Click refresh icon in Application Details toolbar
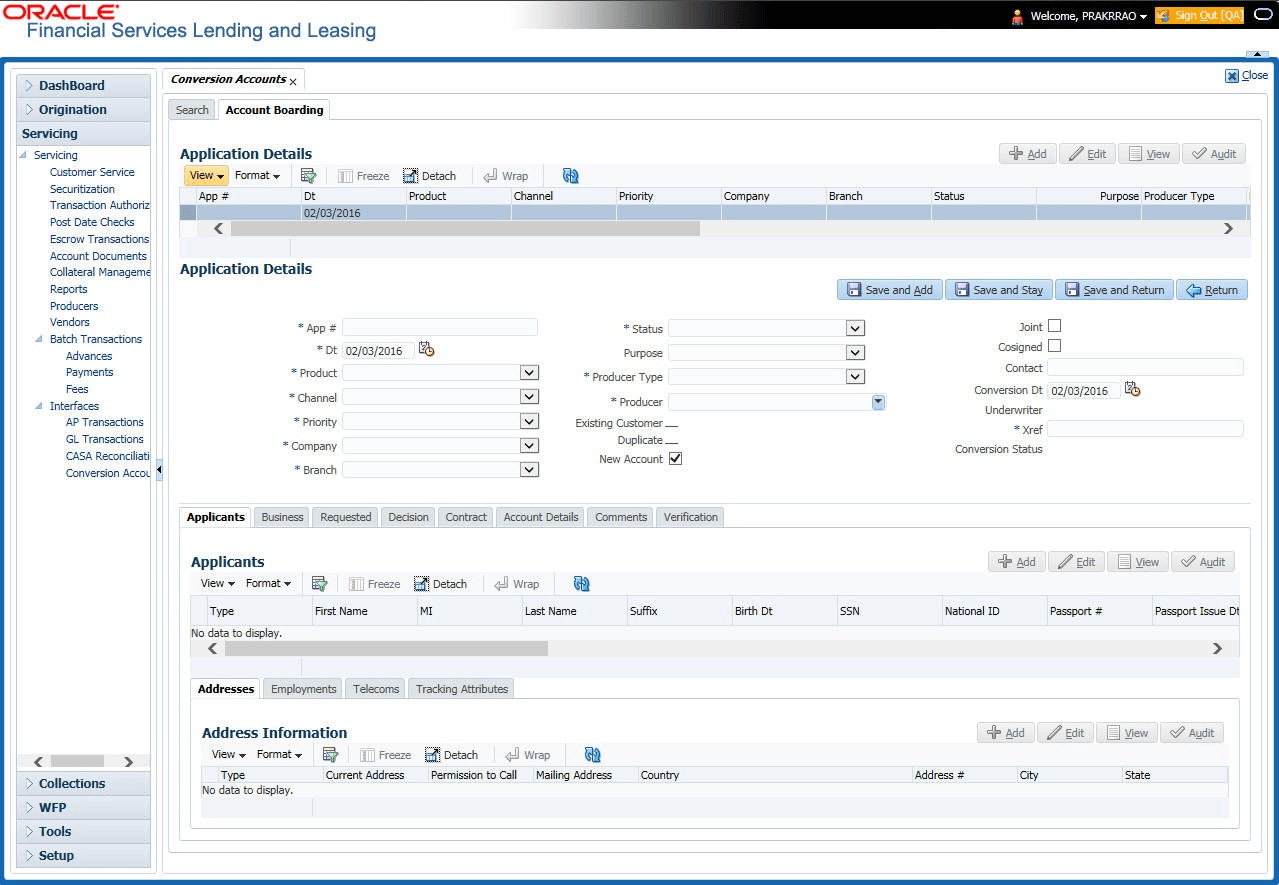The width and height of the screenshot is (1279, 885). 571,176
